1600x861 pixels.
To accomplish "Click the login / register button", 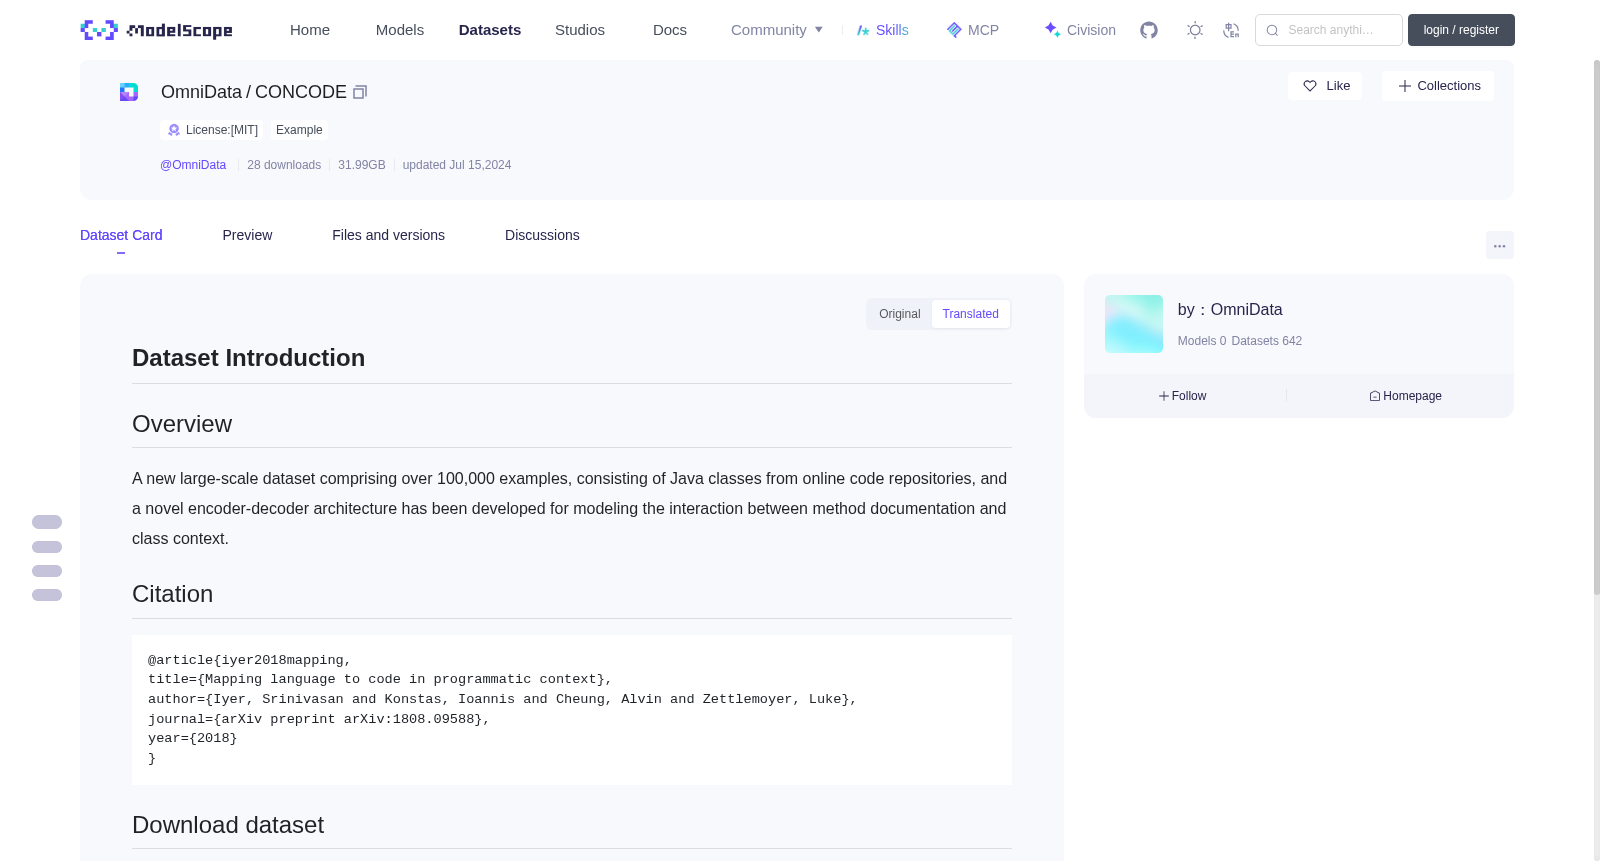I will pos(1461,30).
